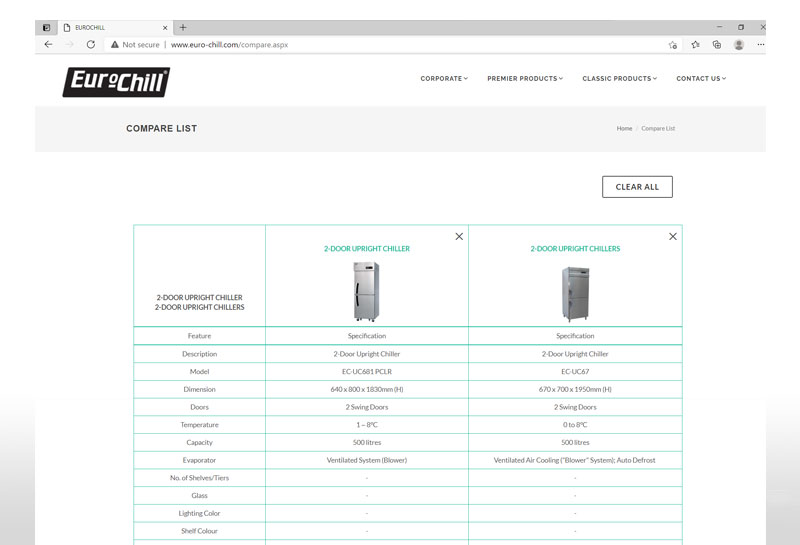Click the user profile avatar

coord(739,44)
